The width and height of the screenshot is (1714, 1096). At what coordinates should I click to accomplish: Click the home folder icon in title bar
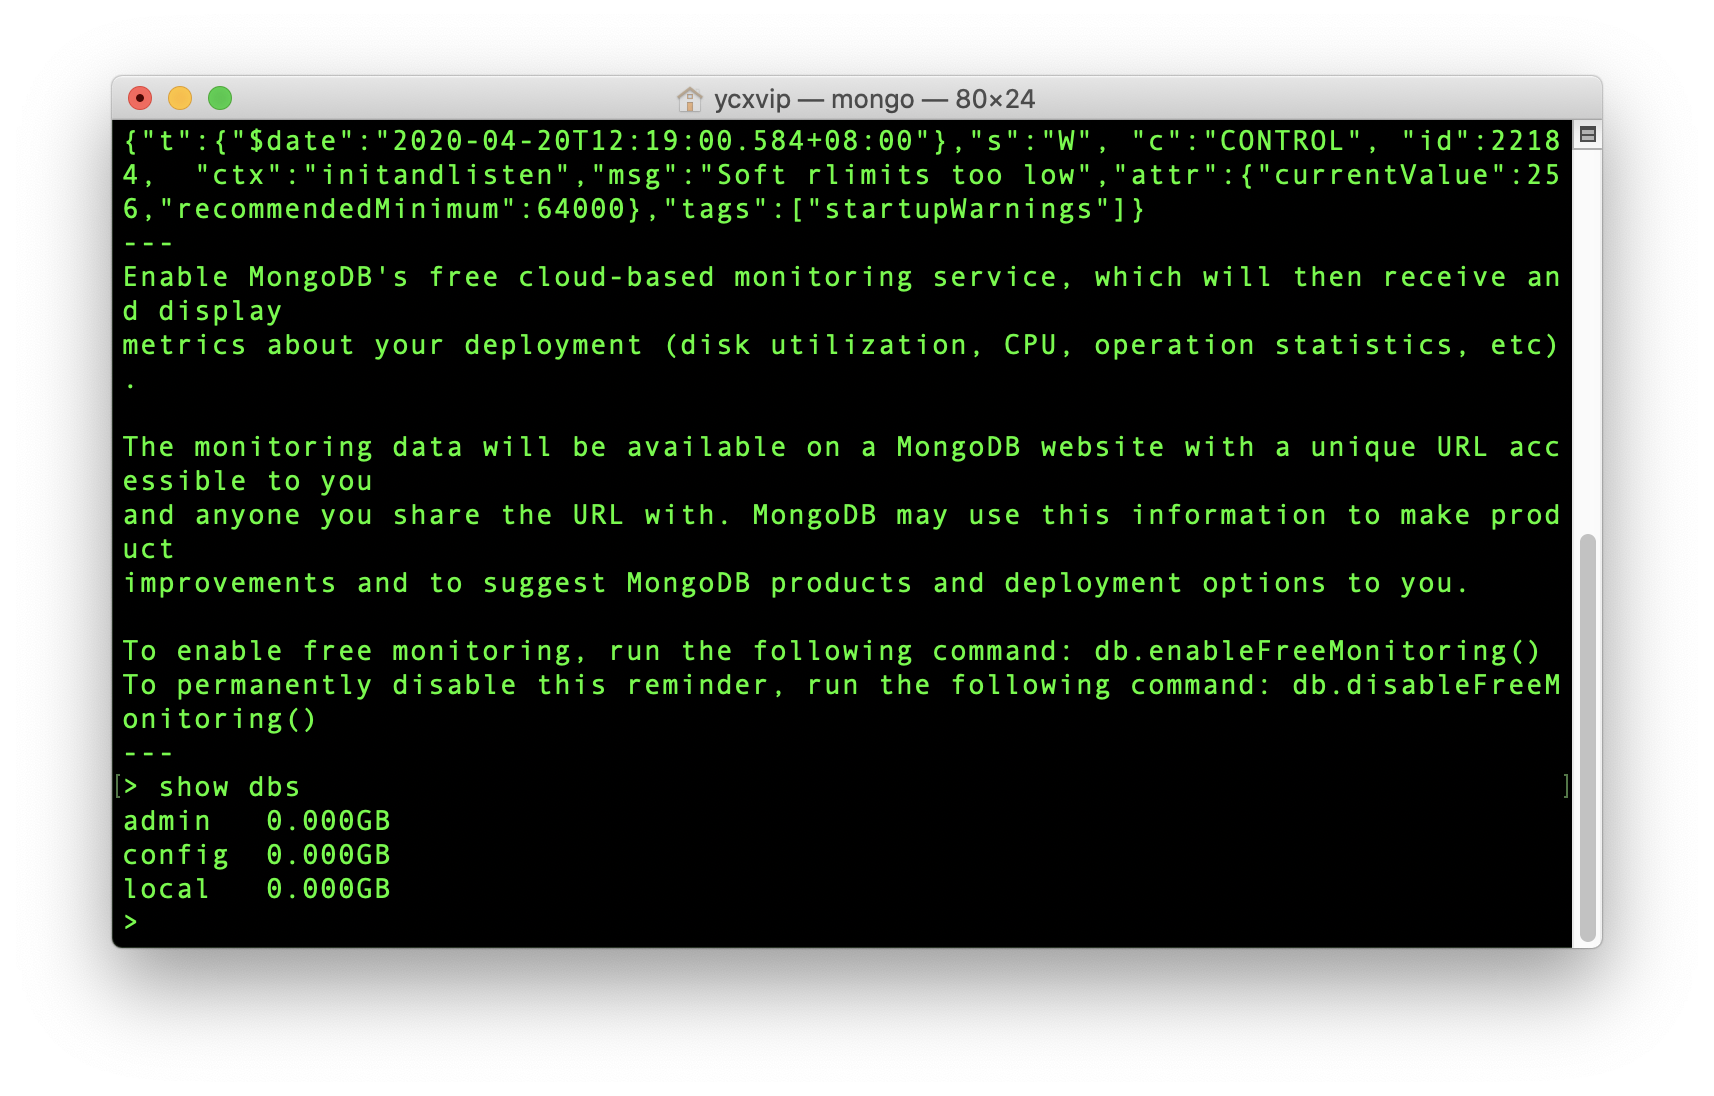coord(689,99)
